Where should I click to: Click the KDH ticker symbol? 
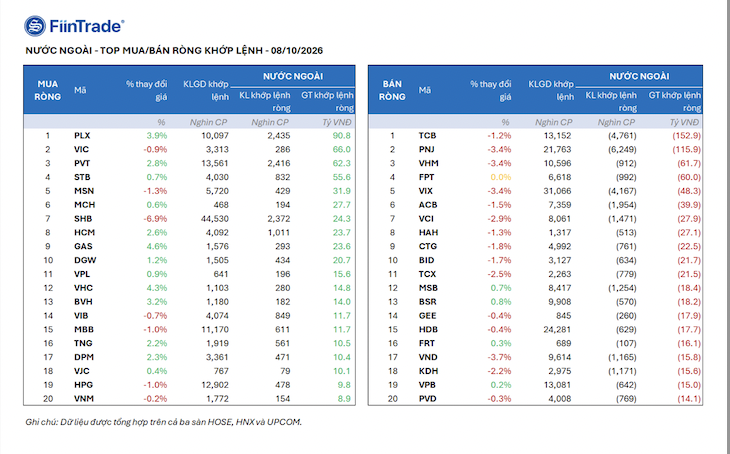[x=428, y=371]
